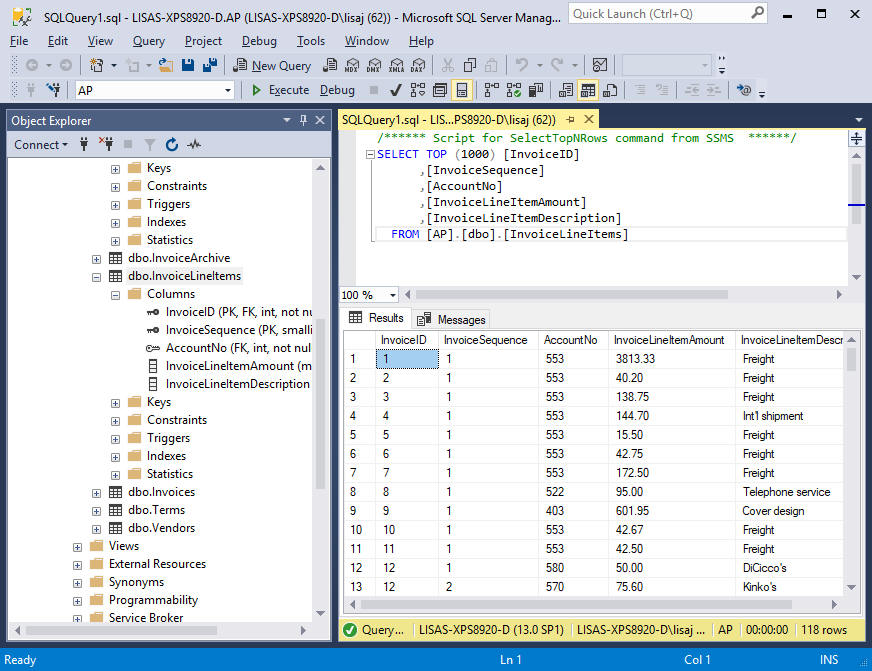Screen dimensions: 872x671
Task: Open the 100% zoom level dropdown
Action: click(391, 294)
